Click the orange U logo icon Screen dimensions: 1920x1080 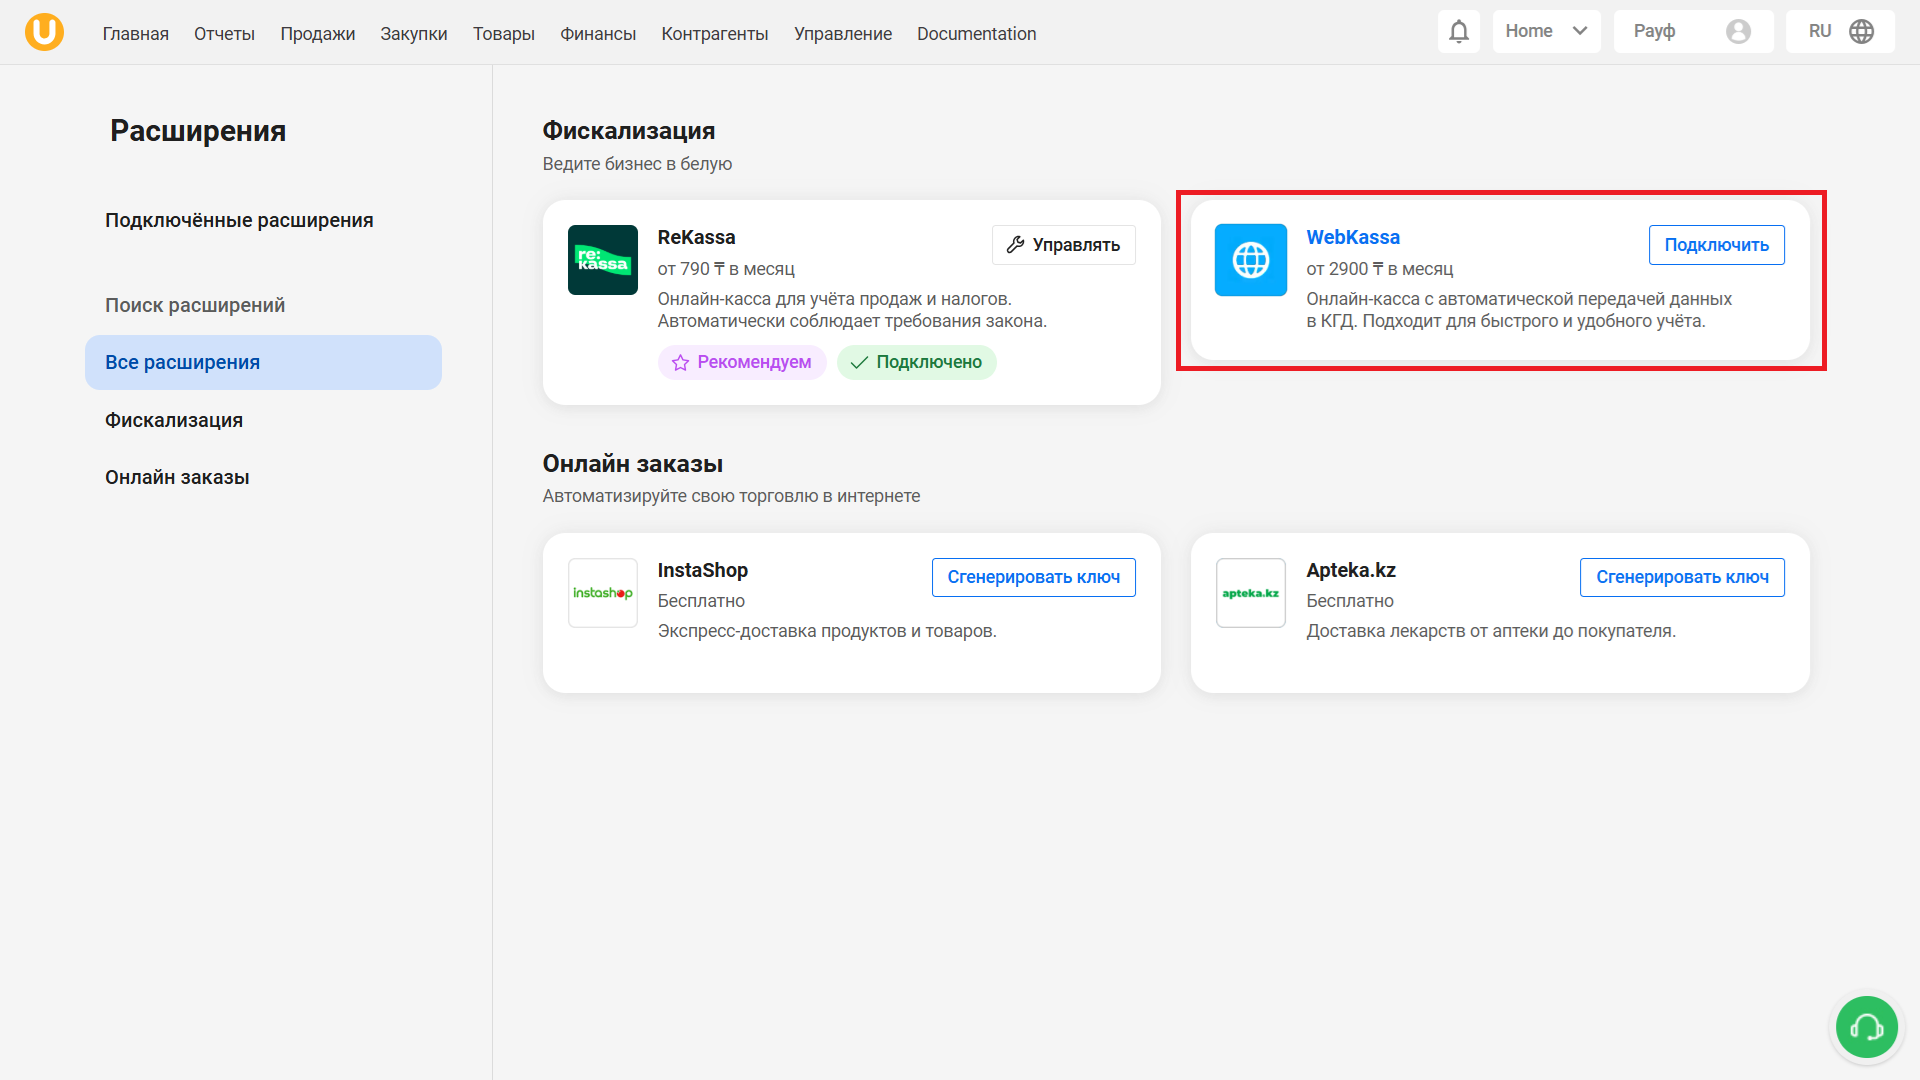click(x=44, y=32)
